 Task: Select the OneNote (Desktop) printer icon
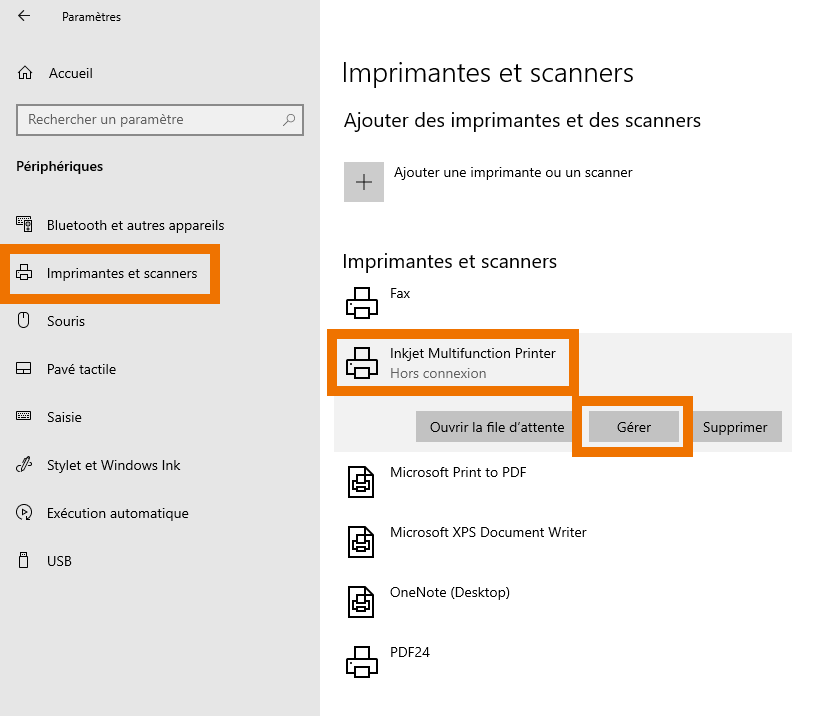coord(361,600)
